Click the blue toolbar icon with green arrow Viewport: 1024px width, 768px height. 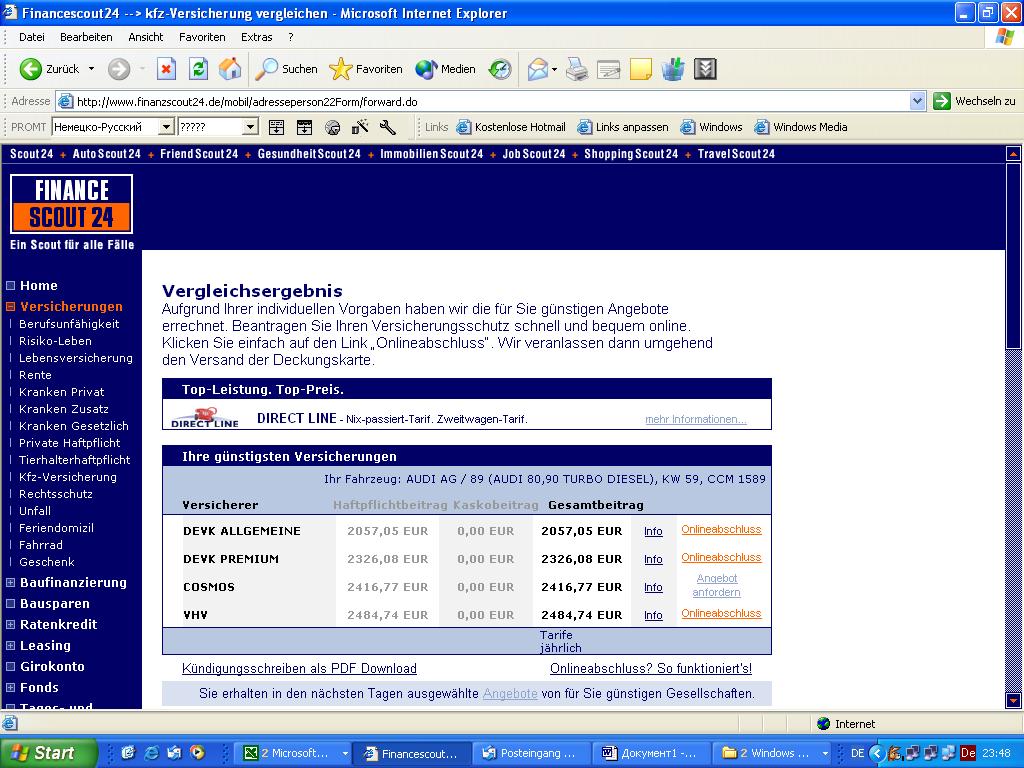(673, 69)
